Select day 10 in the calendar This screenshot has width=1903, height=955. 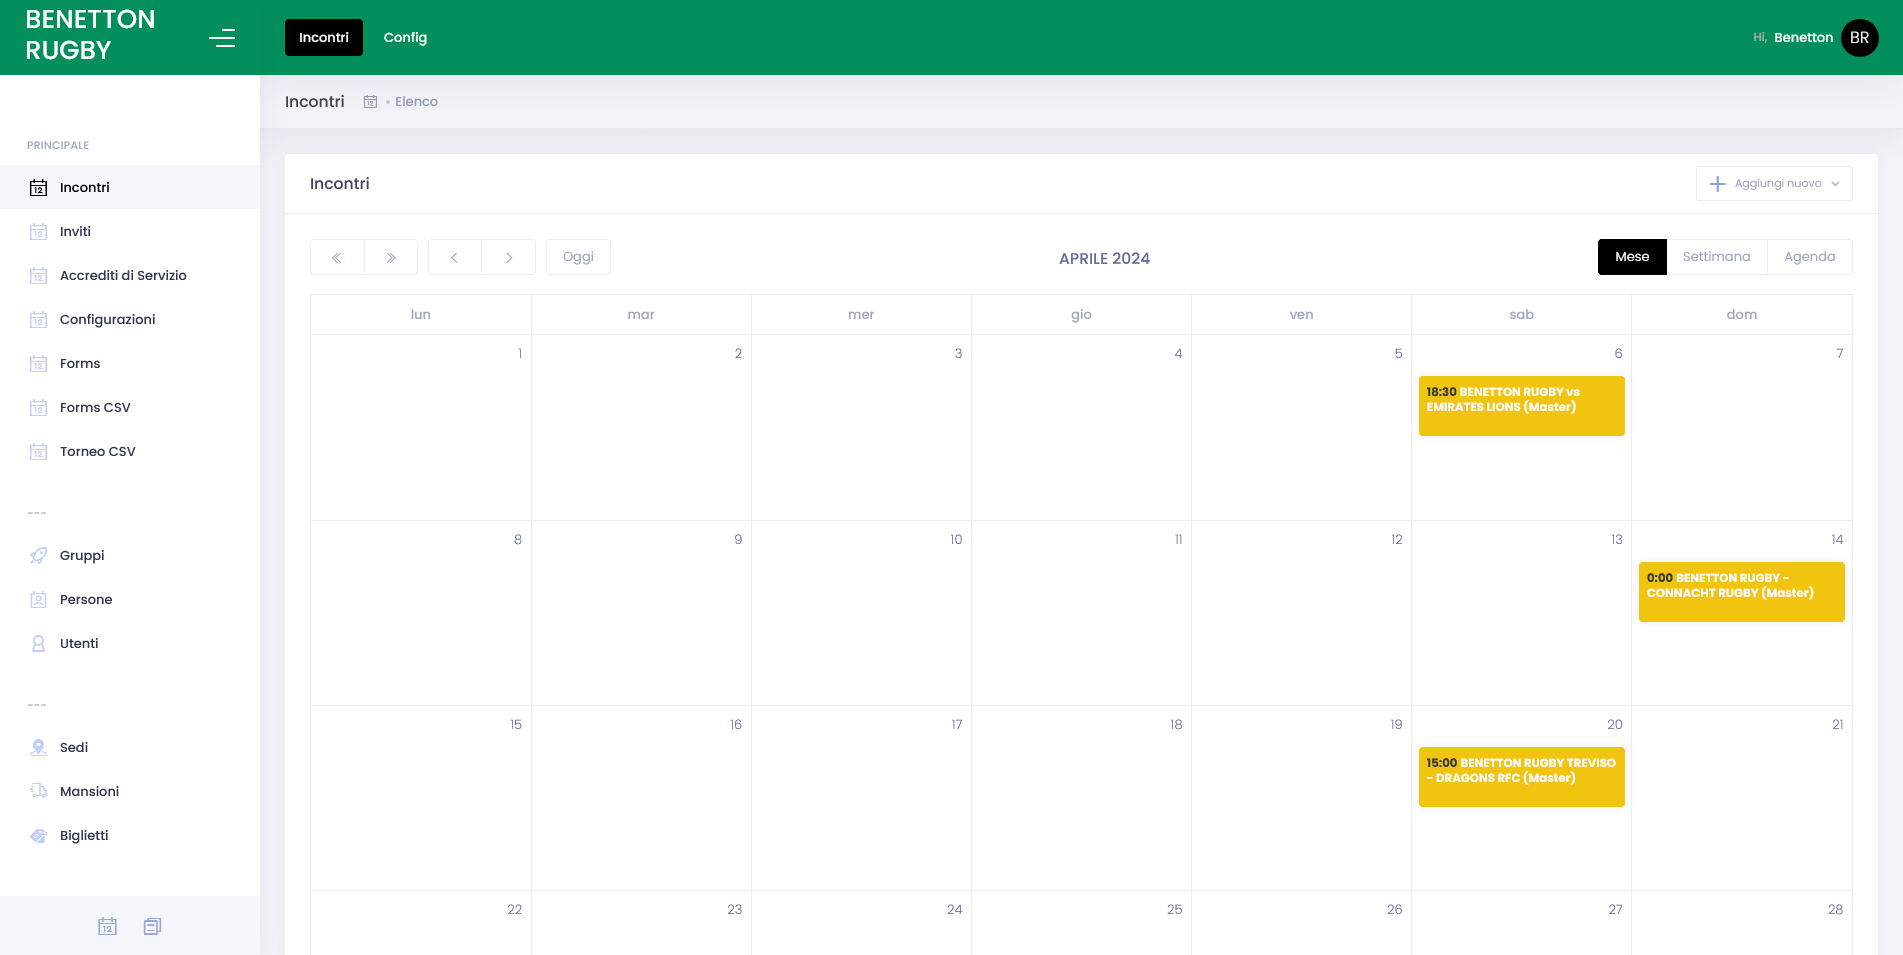956,540
